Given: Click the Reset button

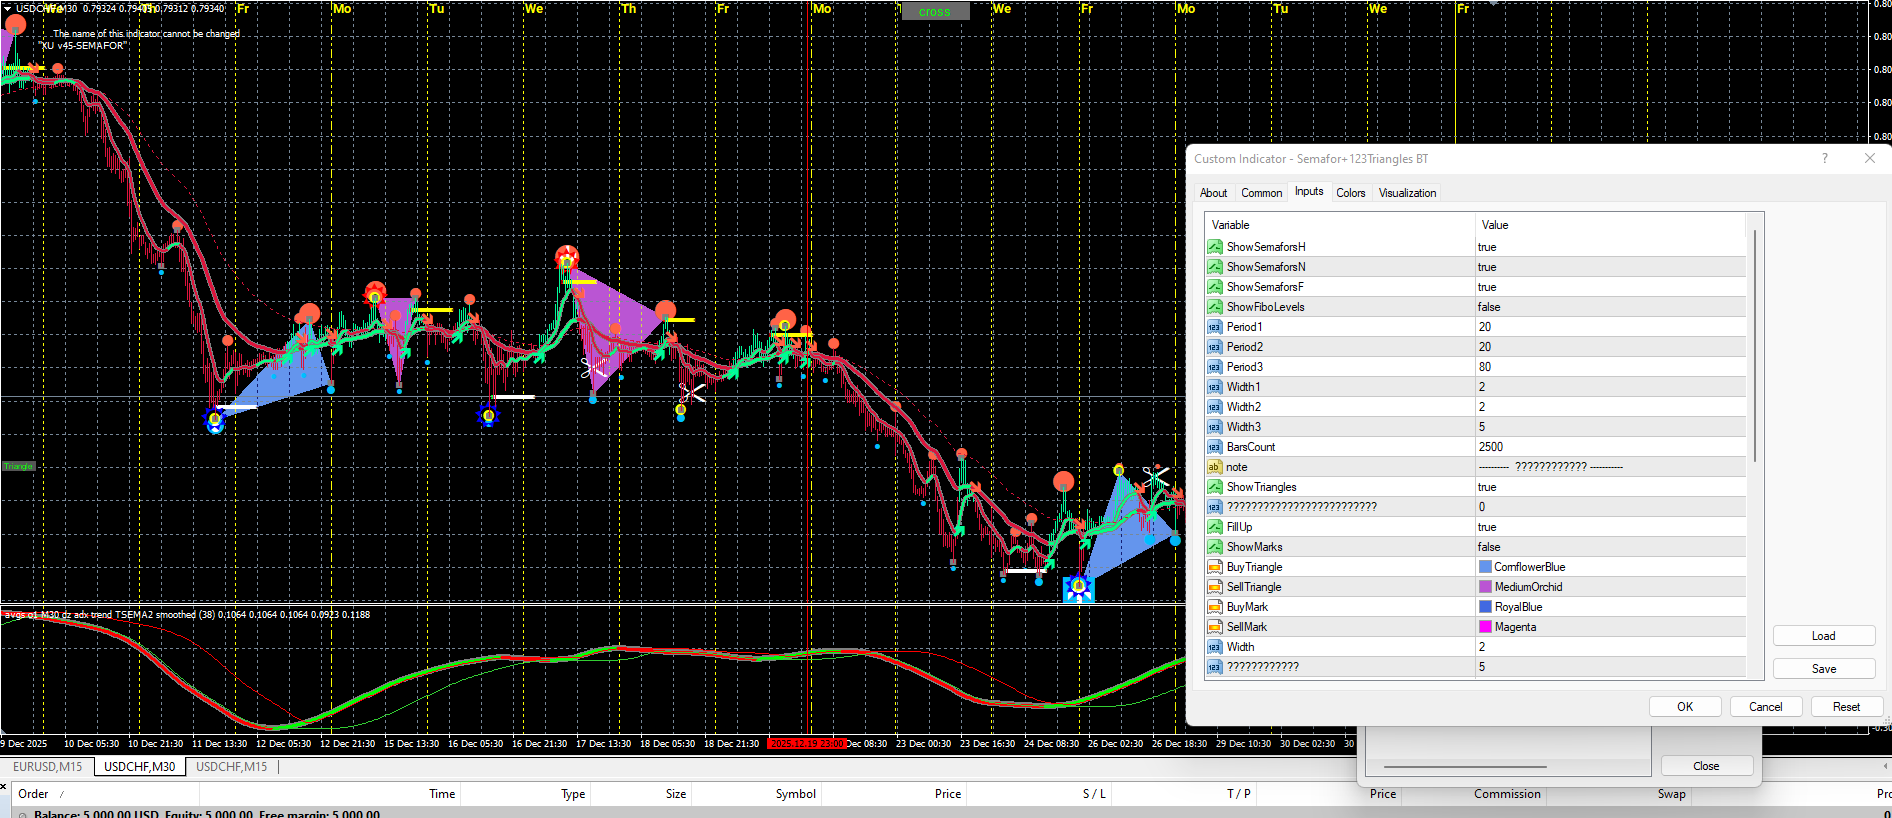Looking at the screenshot, I should (x=1845, y=707).
